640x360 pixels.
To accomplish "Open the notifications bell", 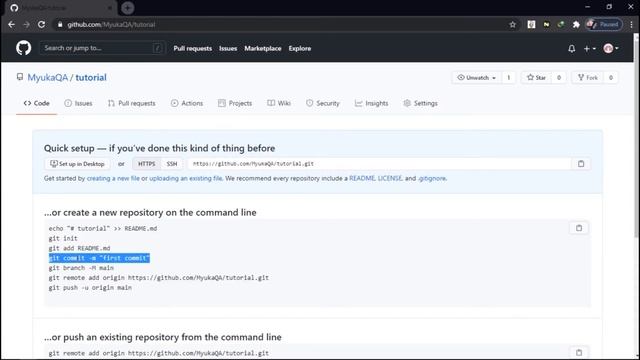I will [x=571, y=49].
